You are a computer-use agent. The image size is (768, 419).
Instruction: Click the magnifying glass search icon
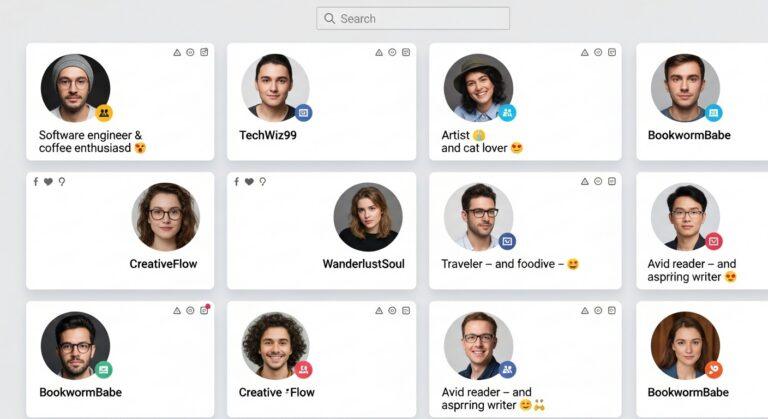330,19
